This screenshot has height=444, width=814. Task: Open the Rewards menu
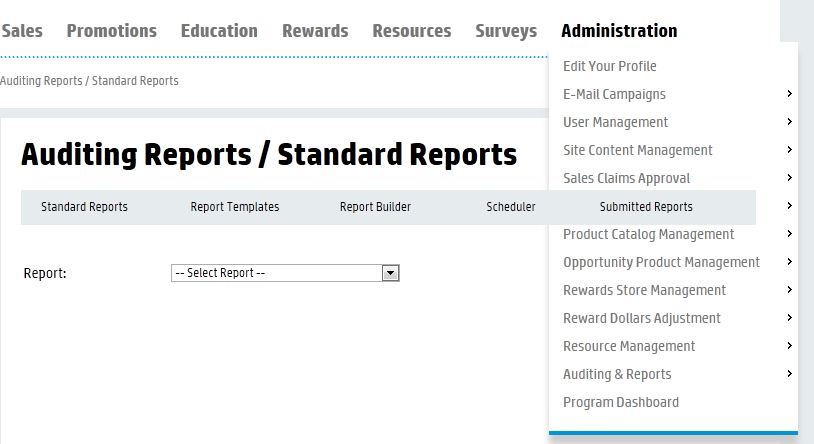tap(315, 31)
